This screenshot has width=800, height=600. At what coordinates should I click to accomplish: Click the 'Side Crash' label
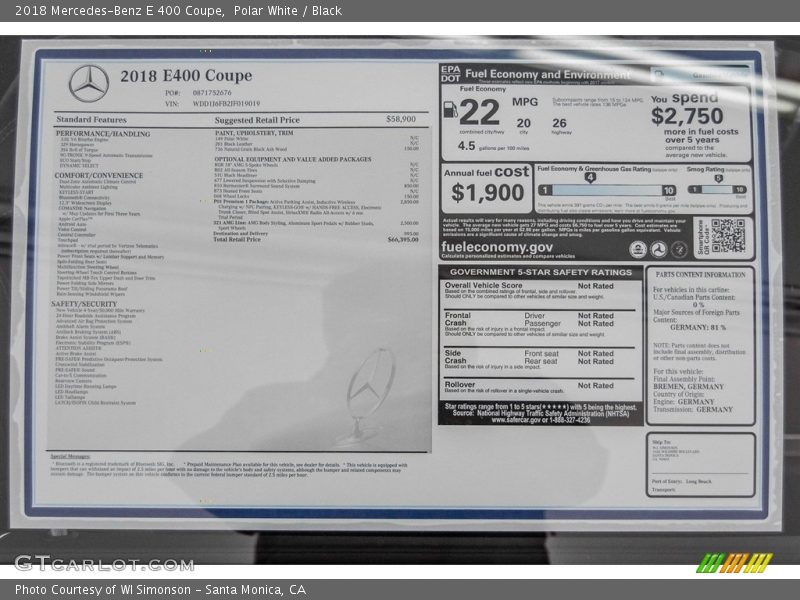coord(455,357)
